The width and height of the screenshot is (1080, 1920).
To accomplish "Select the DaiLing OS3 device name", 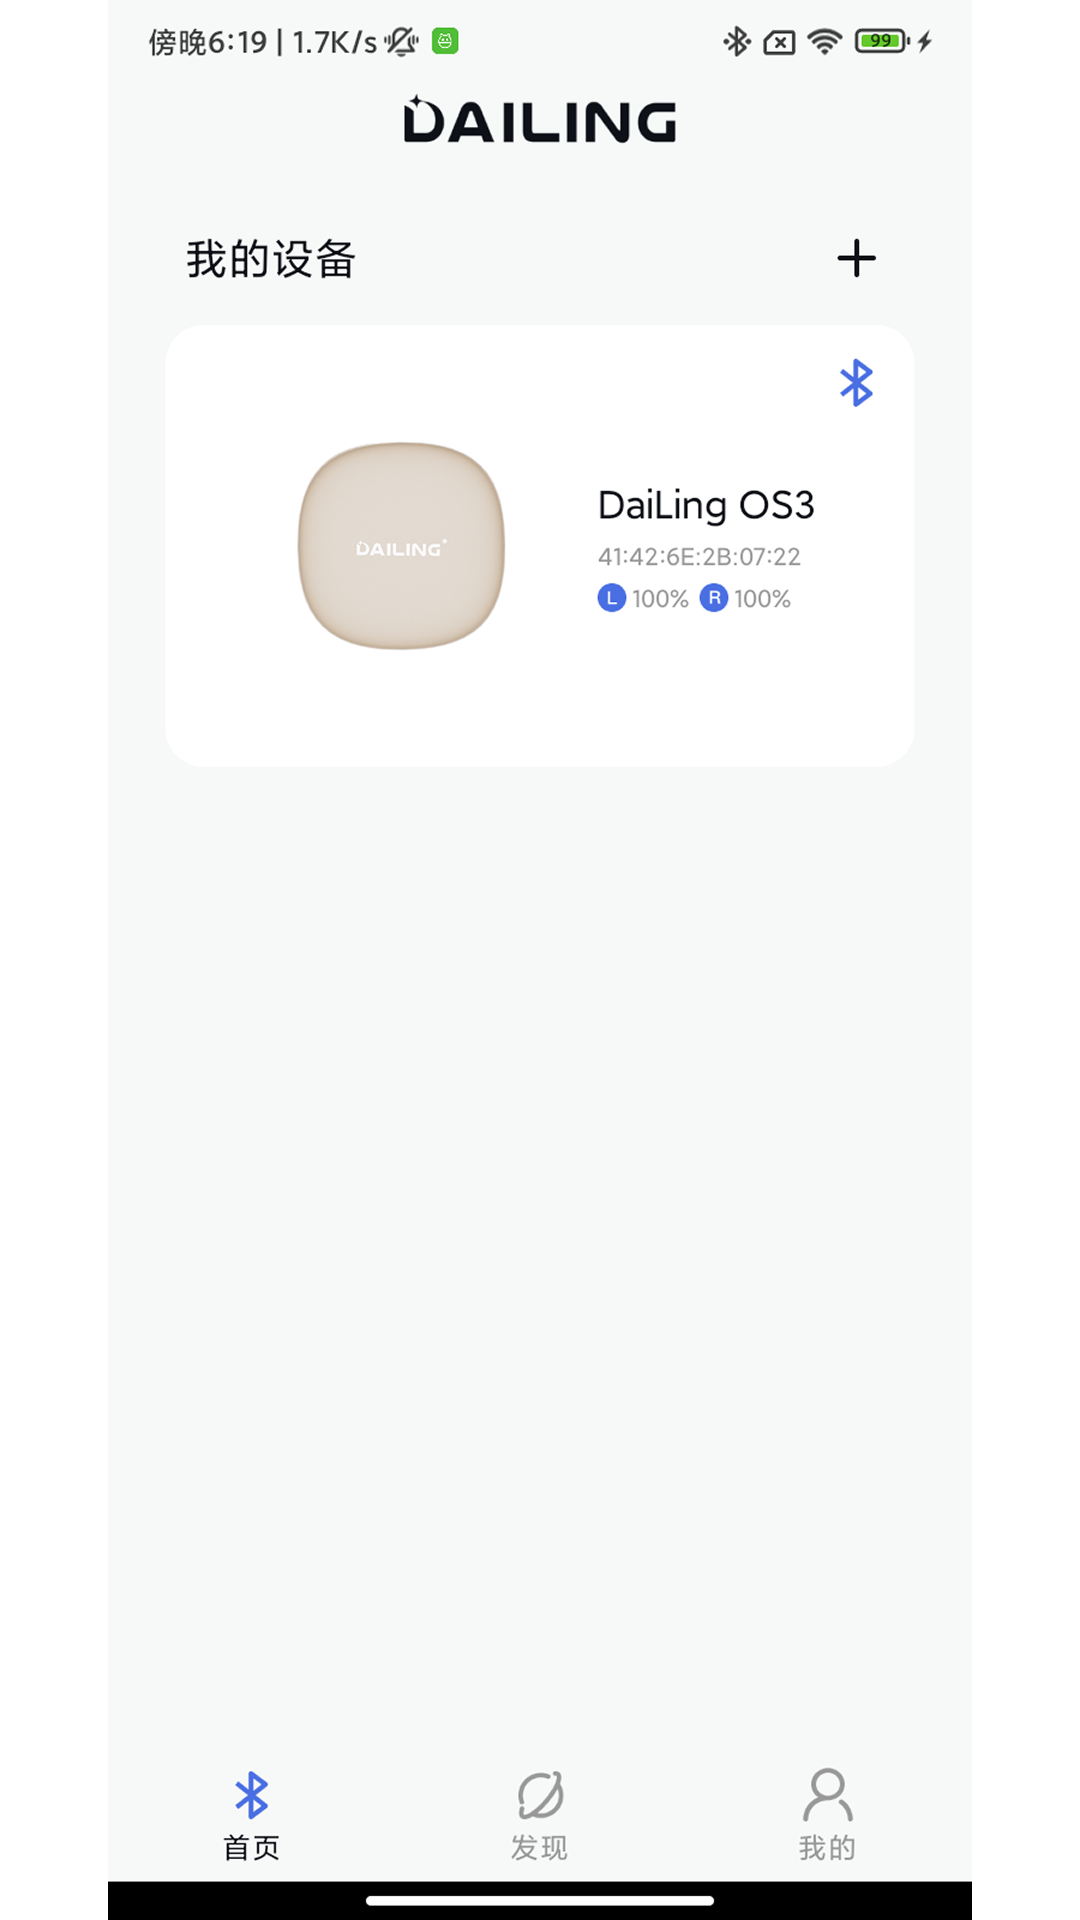I will pos(706,505).
